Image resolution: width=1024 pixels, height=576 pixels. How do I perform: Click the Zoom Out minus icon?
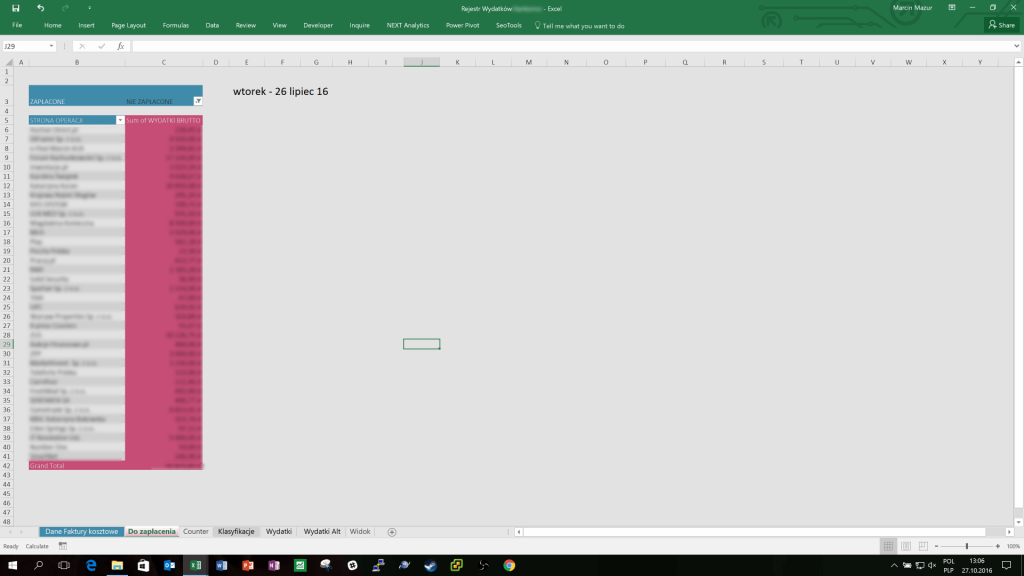tap(937, 546)
